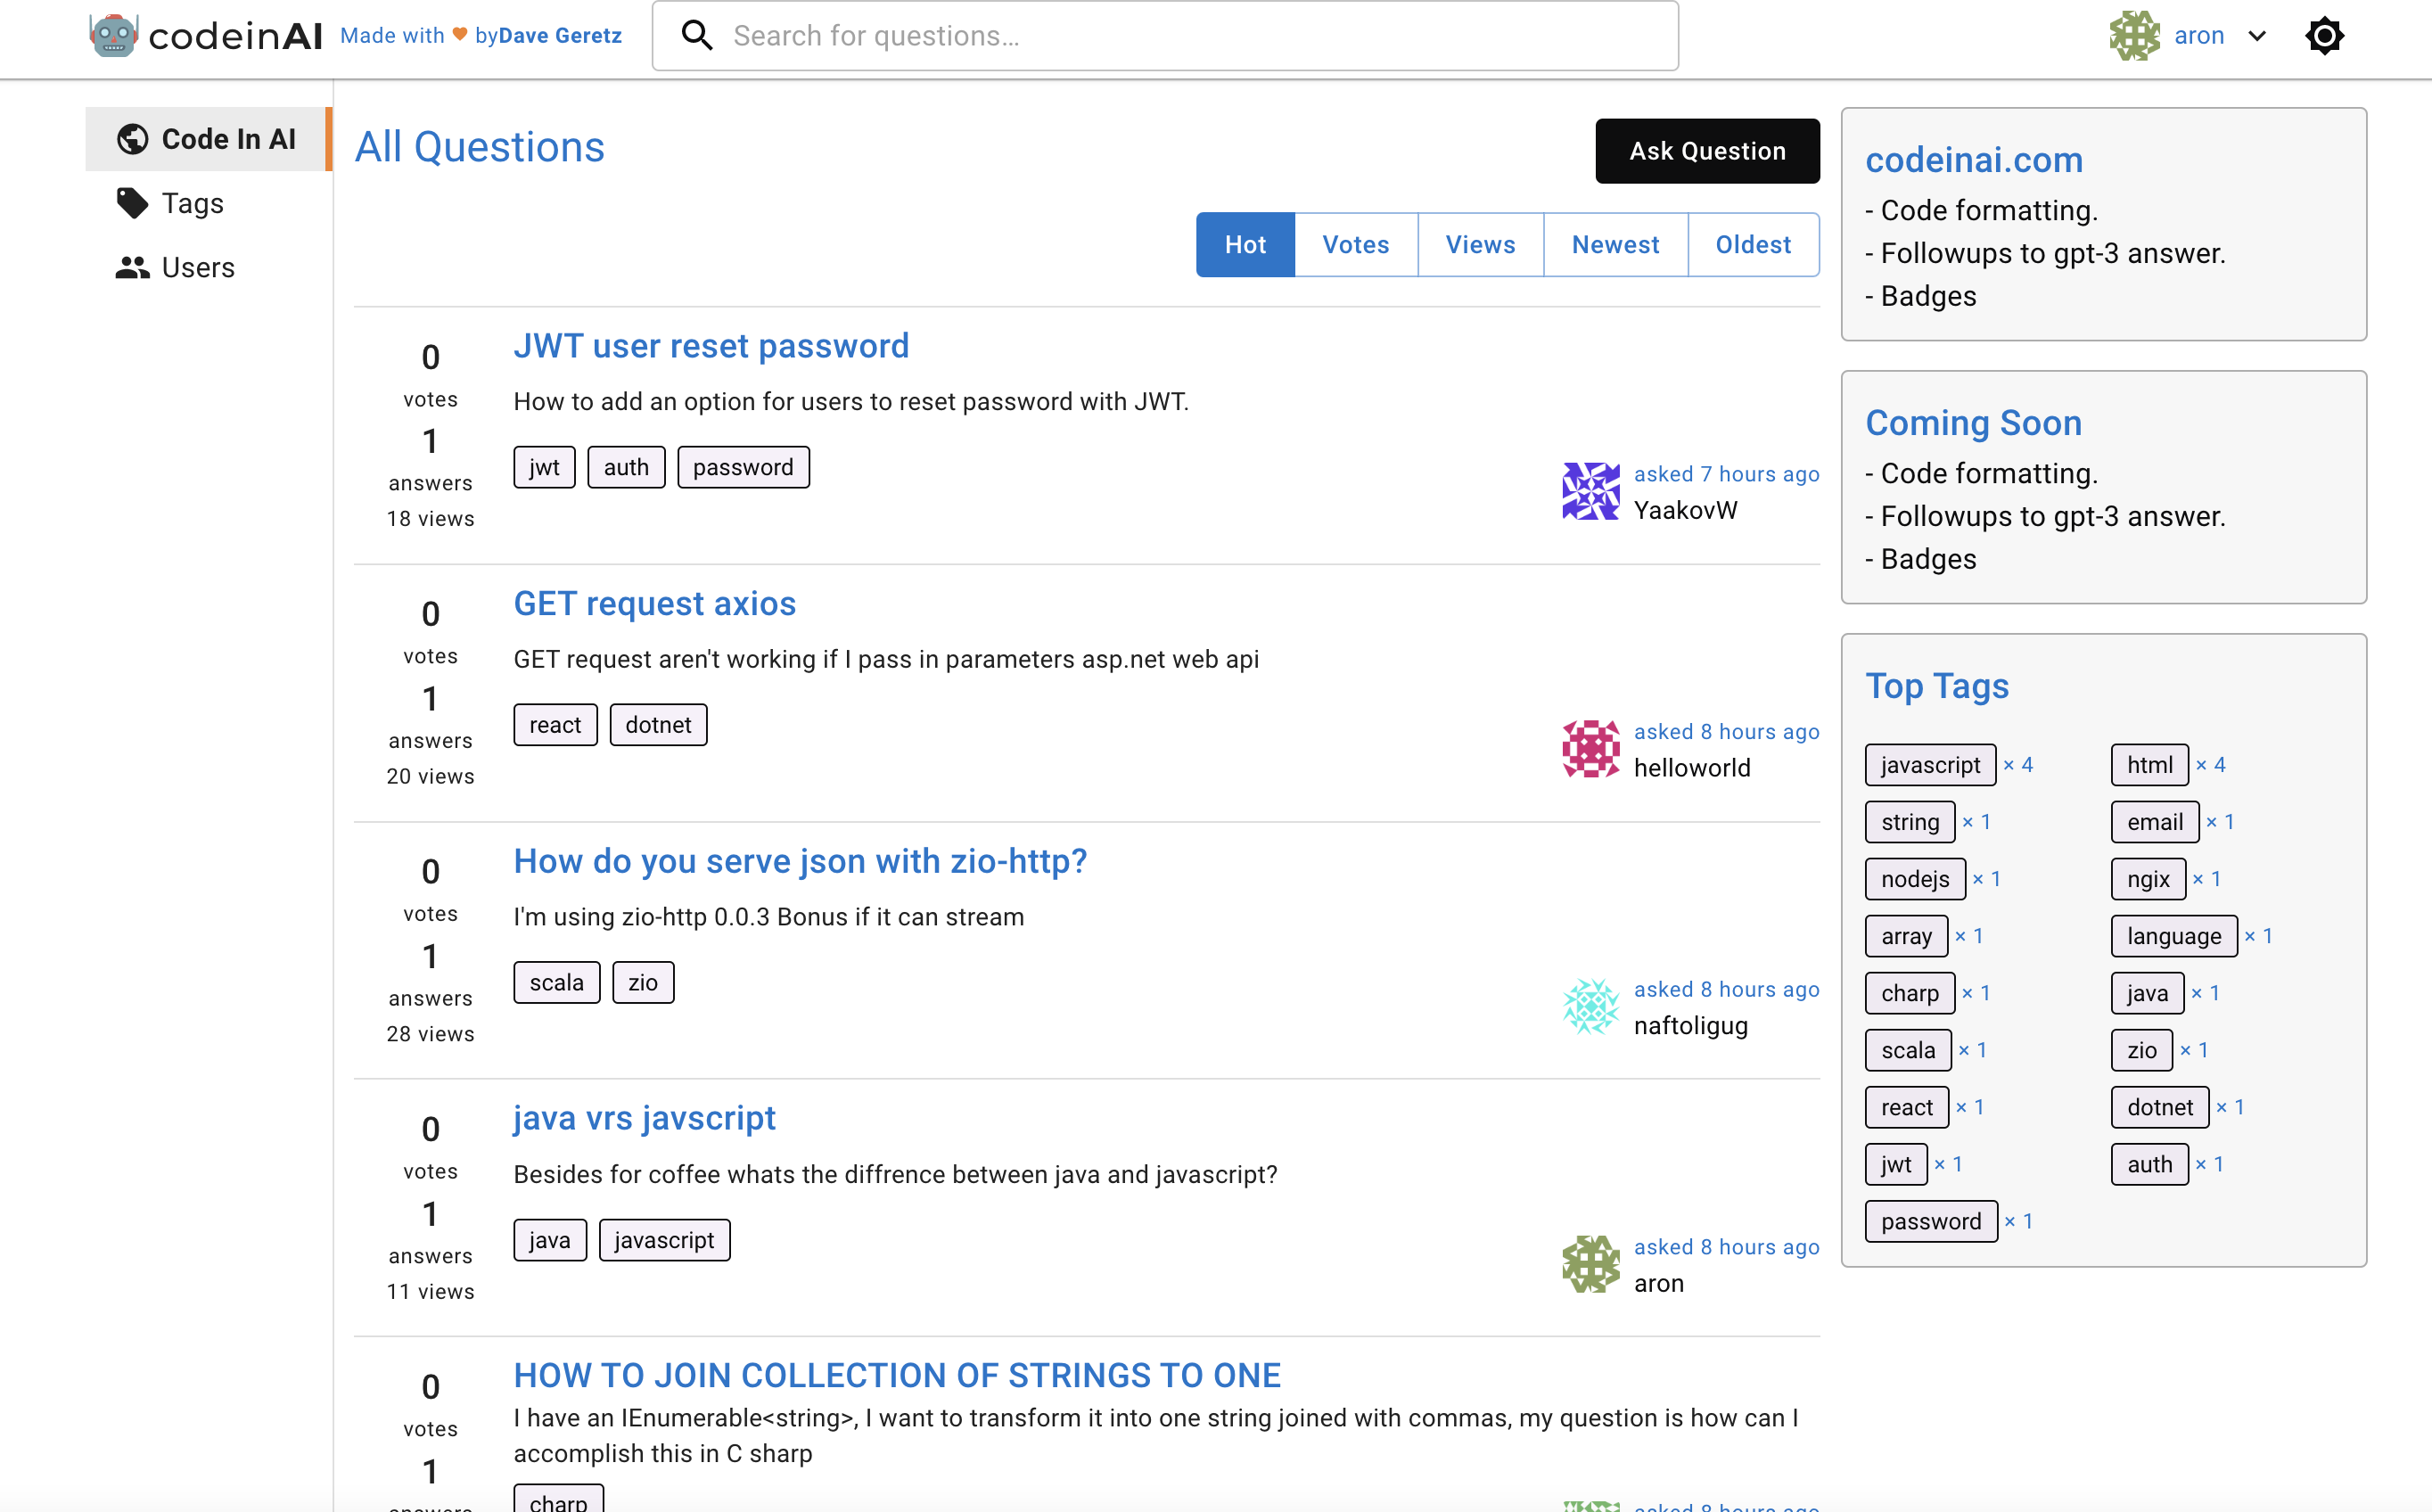Switch to the Votes sorting tab
2432x1512 pixels.
1355,245
